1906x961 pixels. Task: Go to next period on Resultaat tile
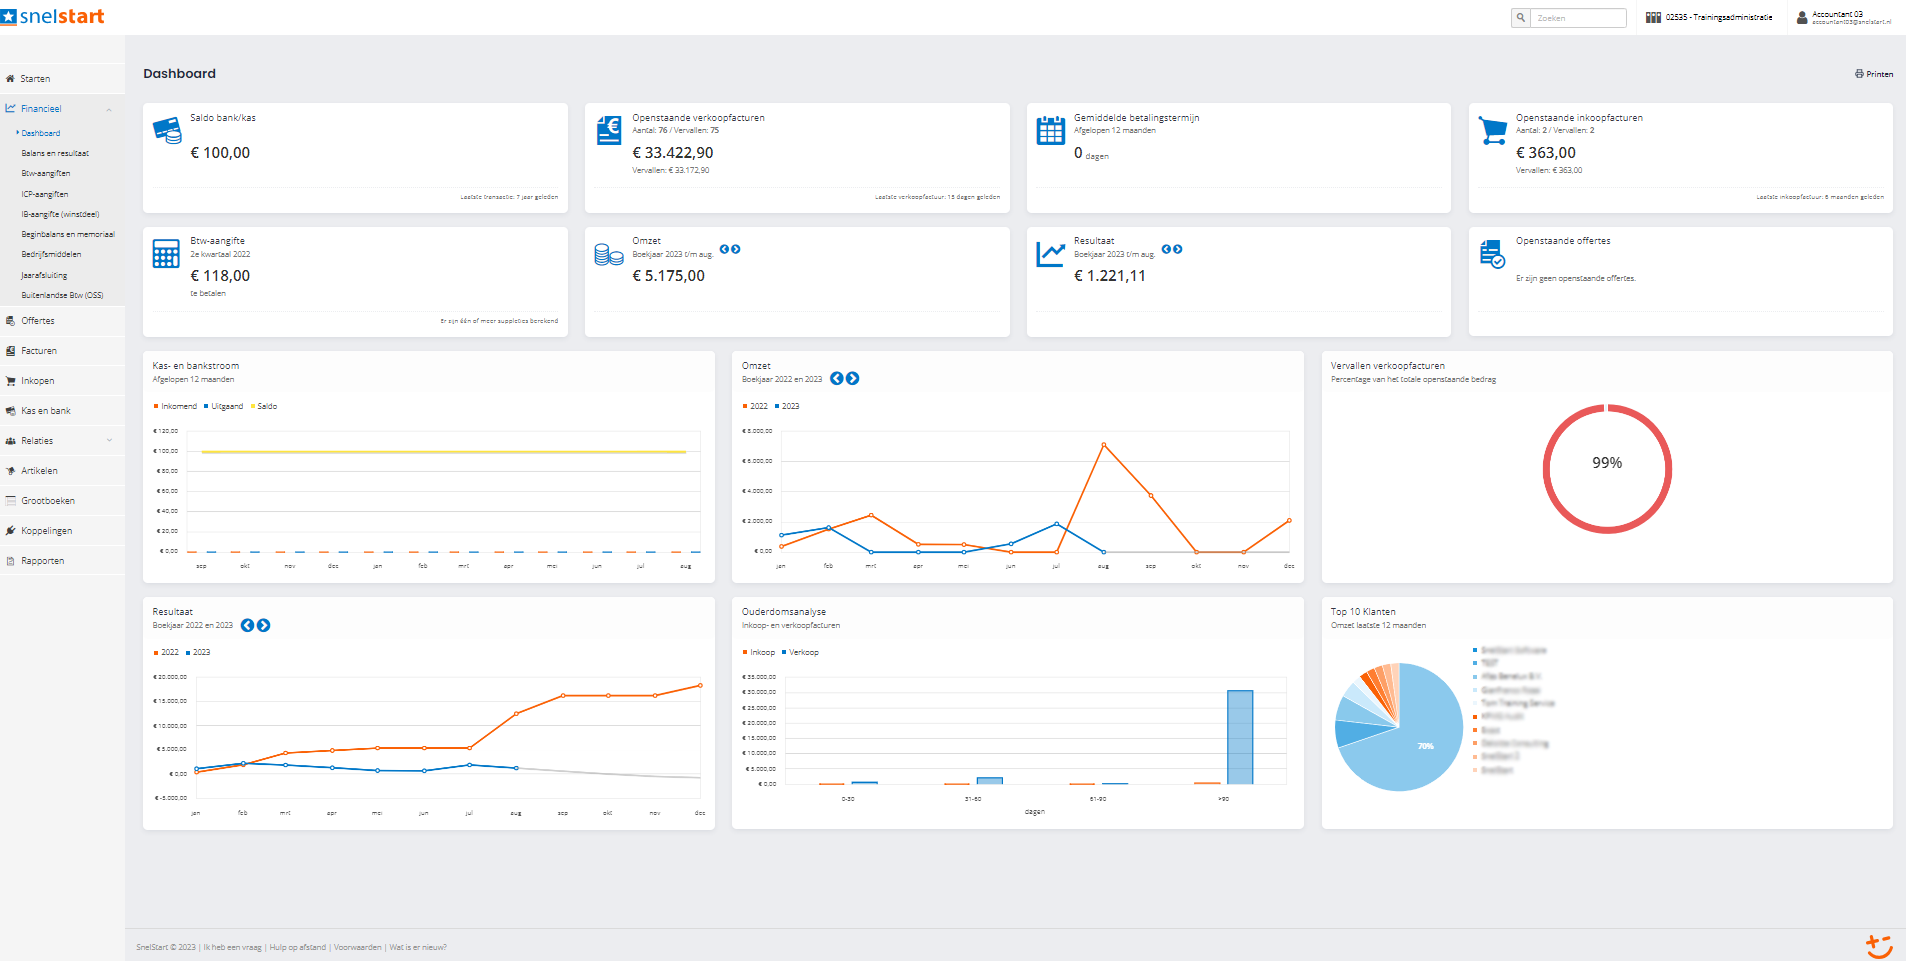[x=1177, y=249]
